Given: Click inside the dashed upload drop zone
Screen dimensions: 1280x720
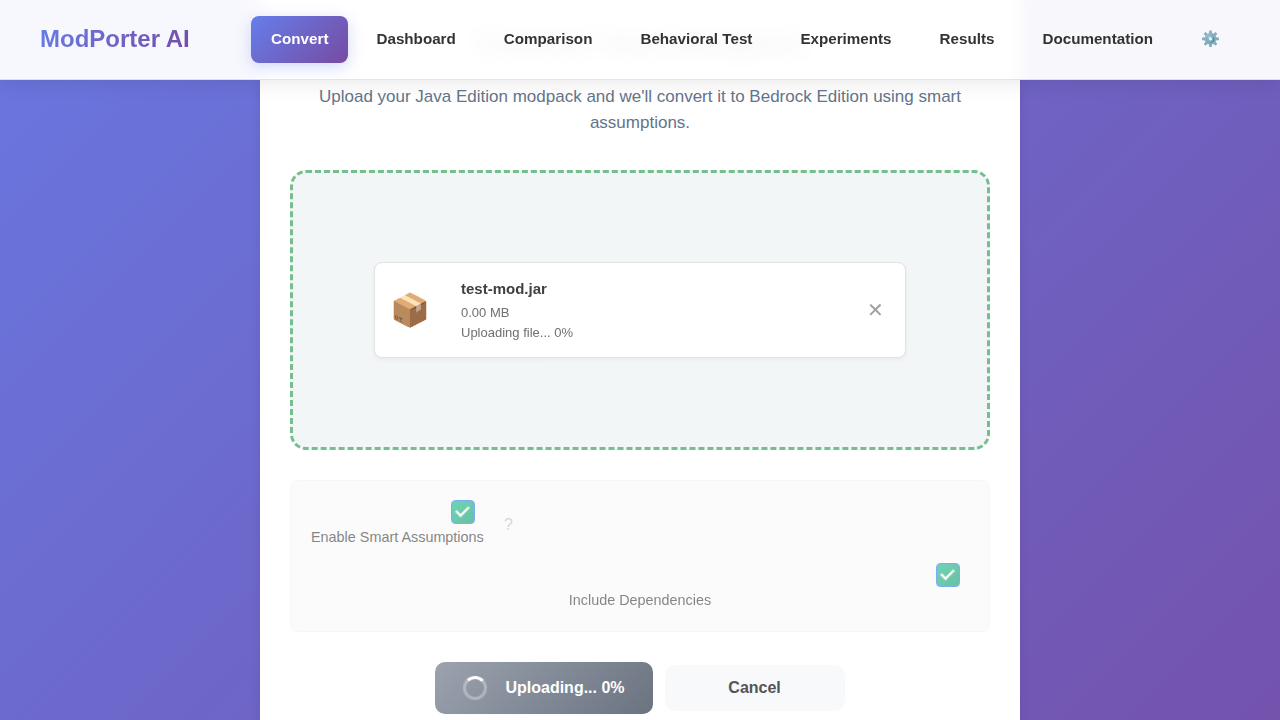Looking at the screenshot, I should point(640,410).
